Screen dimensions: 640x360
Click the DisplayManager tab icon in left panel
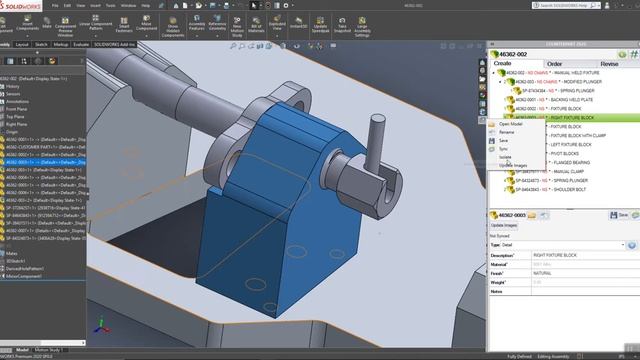point(52,61)
